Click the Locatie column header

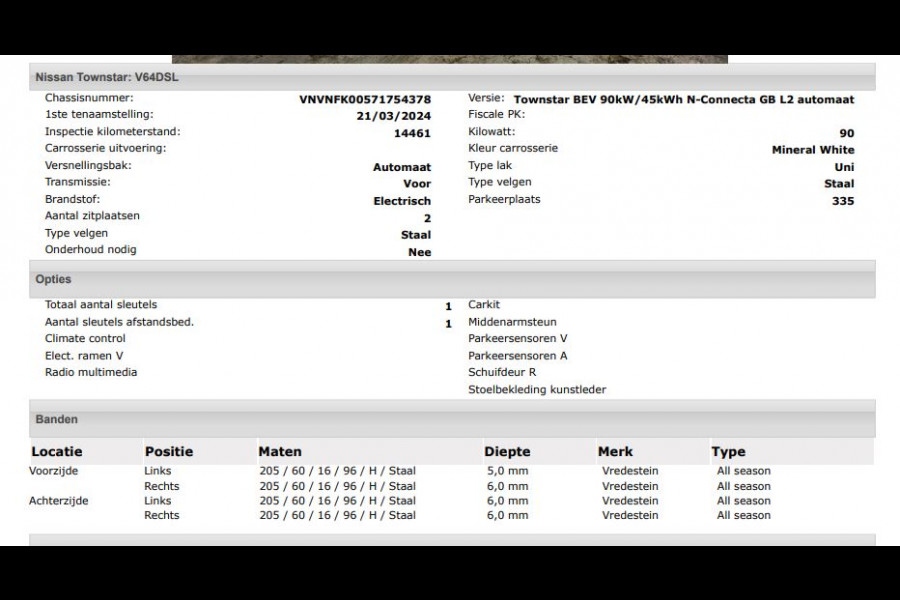coord(56,452)
